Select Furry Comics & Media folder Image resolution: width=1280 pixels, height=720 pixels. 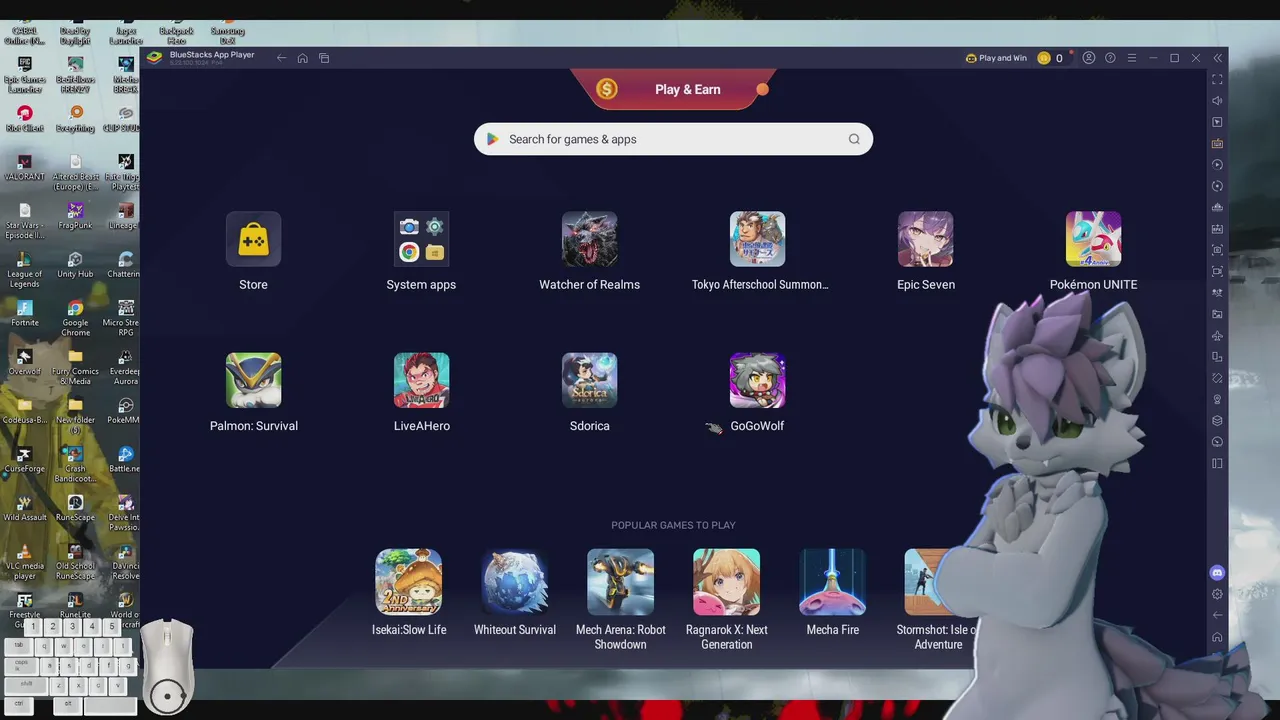click(75, 366)
